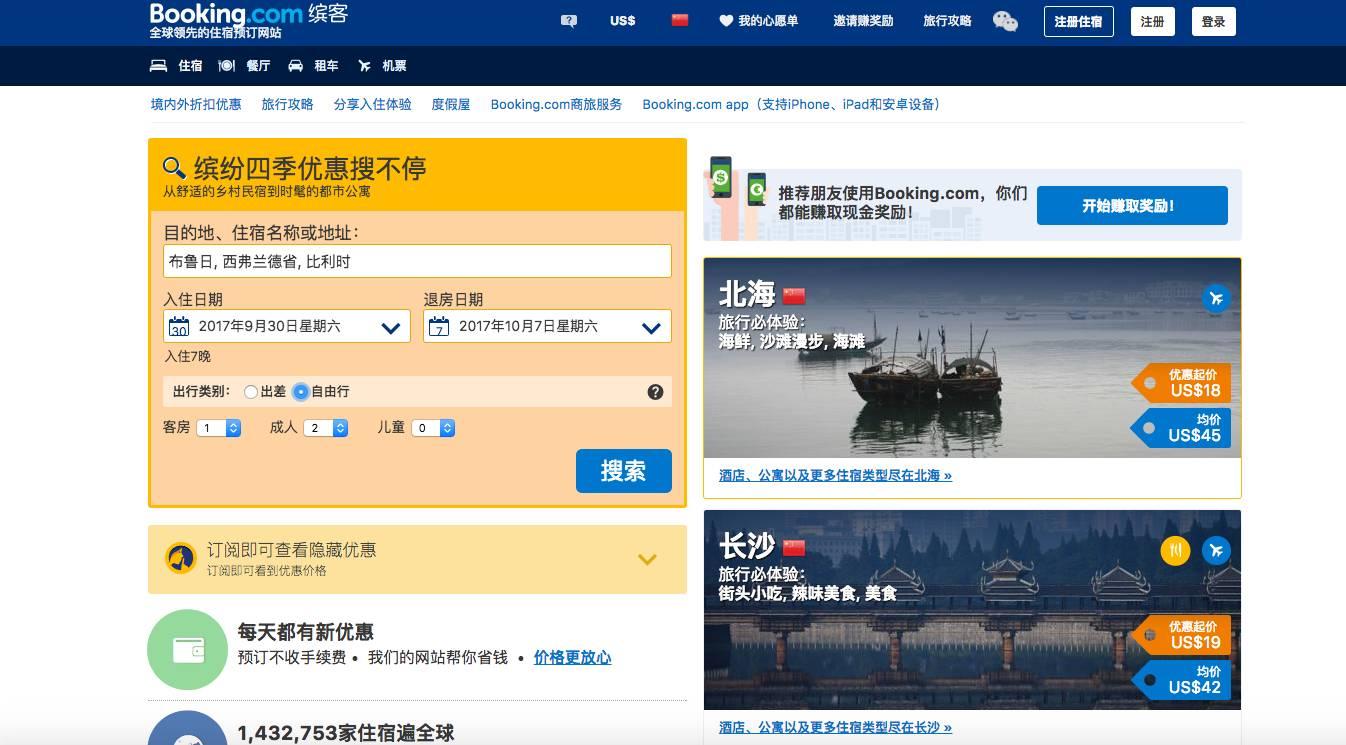Click the China flag next to 长沙
1346x745 pixels.
(794, 548)
